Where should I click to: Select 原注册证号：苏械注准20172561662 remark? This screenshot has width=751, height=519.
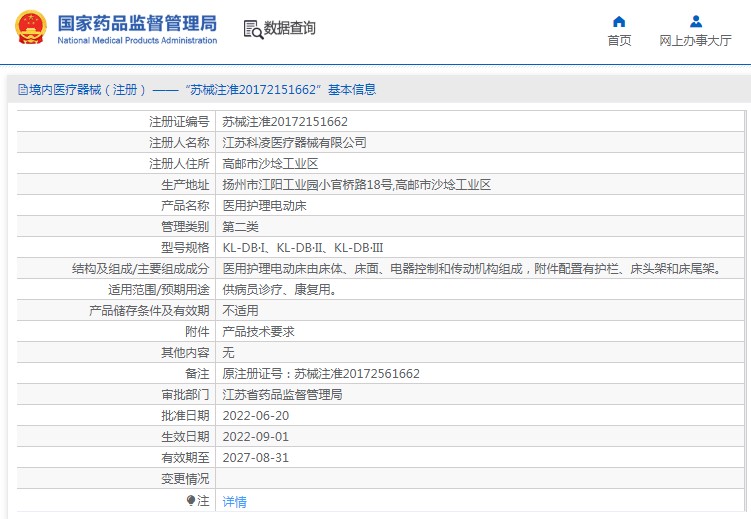[321, 373]
